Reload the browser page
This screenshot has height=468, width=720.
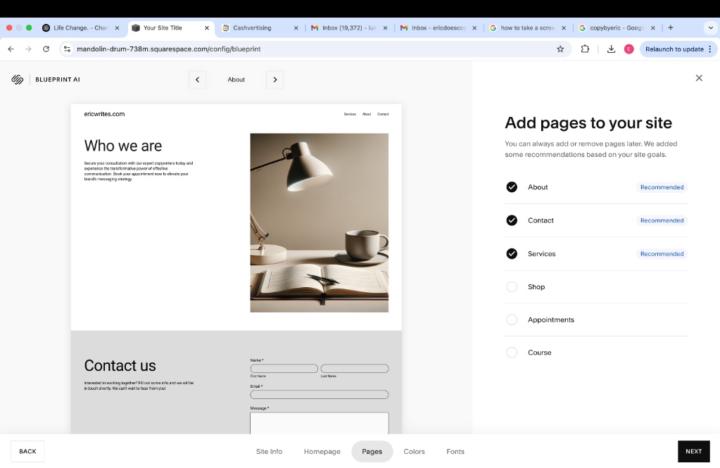click(46, 48)
